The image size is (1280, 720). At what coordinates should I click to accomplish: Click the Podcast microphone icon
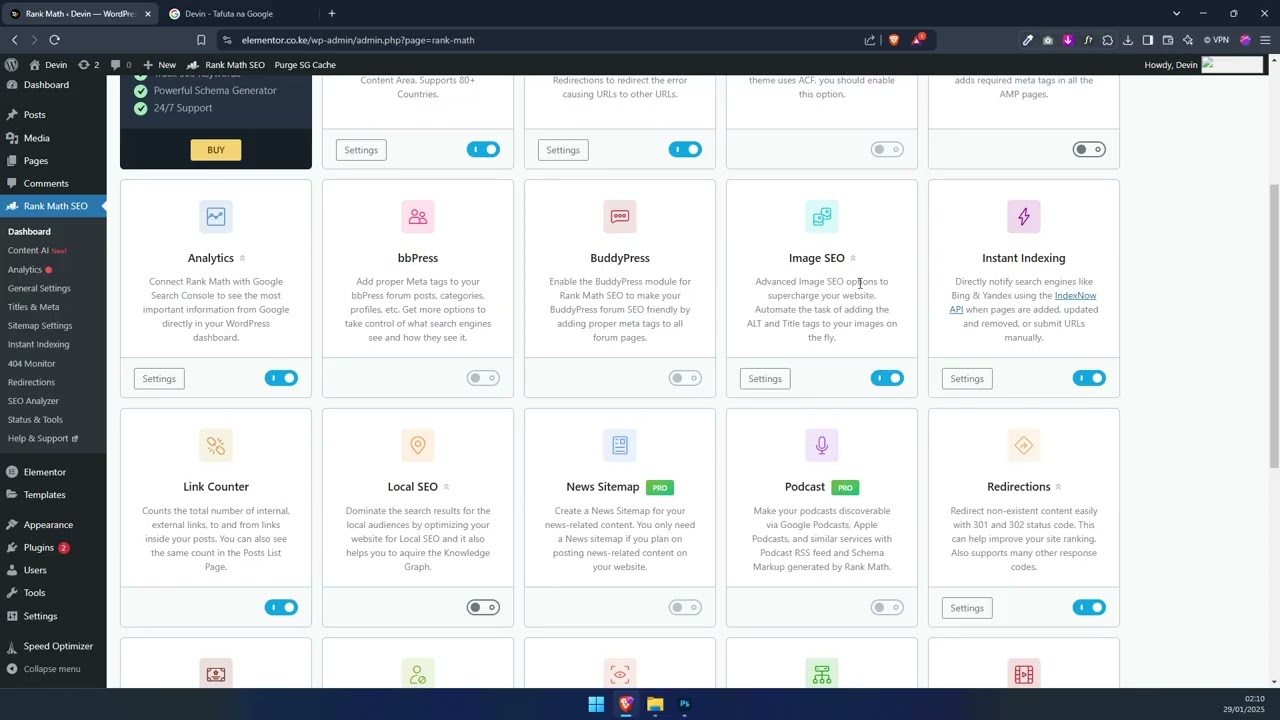[822, 445]
